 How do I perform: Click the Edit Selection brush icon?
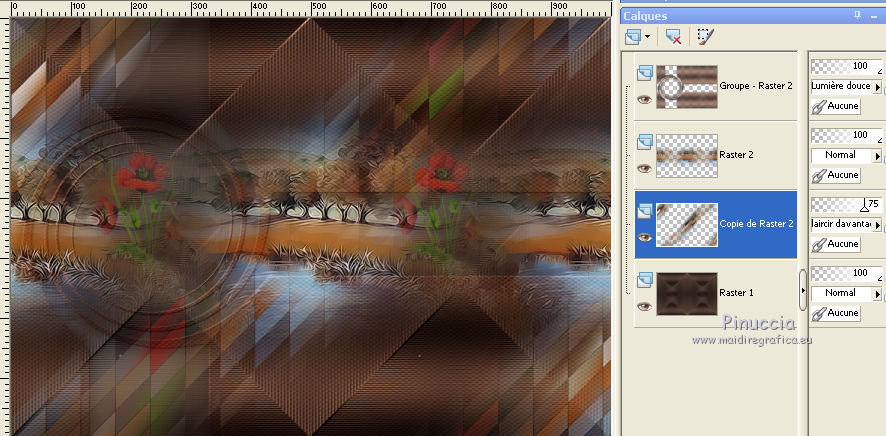(705, 37)
